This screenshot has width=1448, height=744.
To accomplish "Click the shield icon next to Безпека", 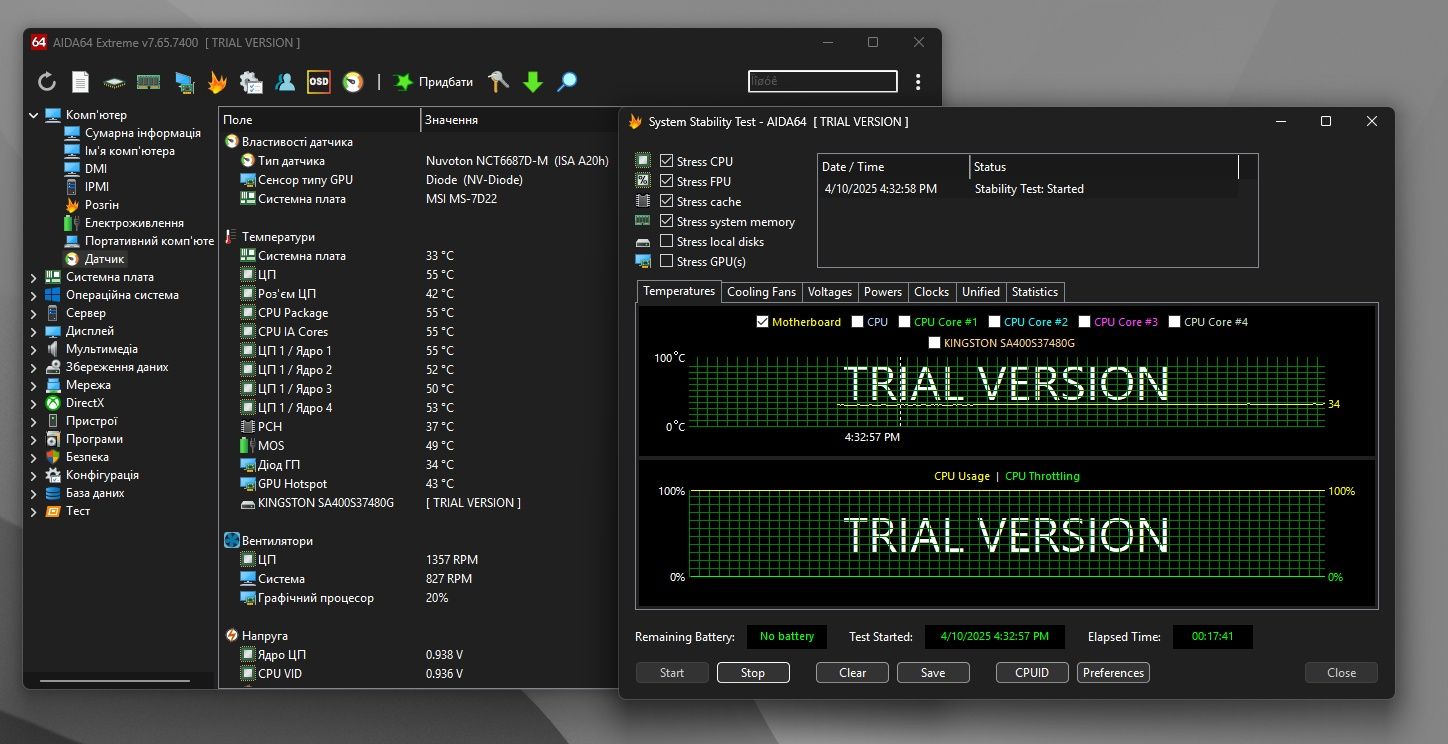I will 53,457.
